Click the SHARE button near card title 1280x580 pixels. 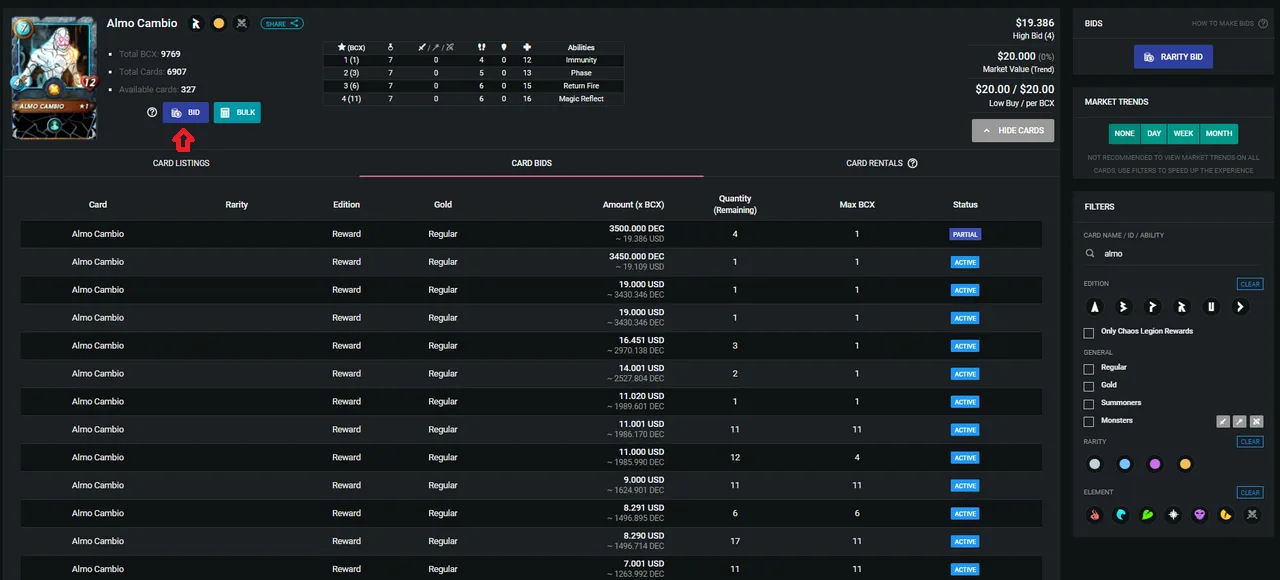tap(282, 23)
